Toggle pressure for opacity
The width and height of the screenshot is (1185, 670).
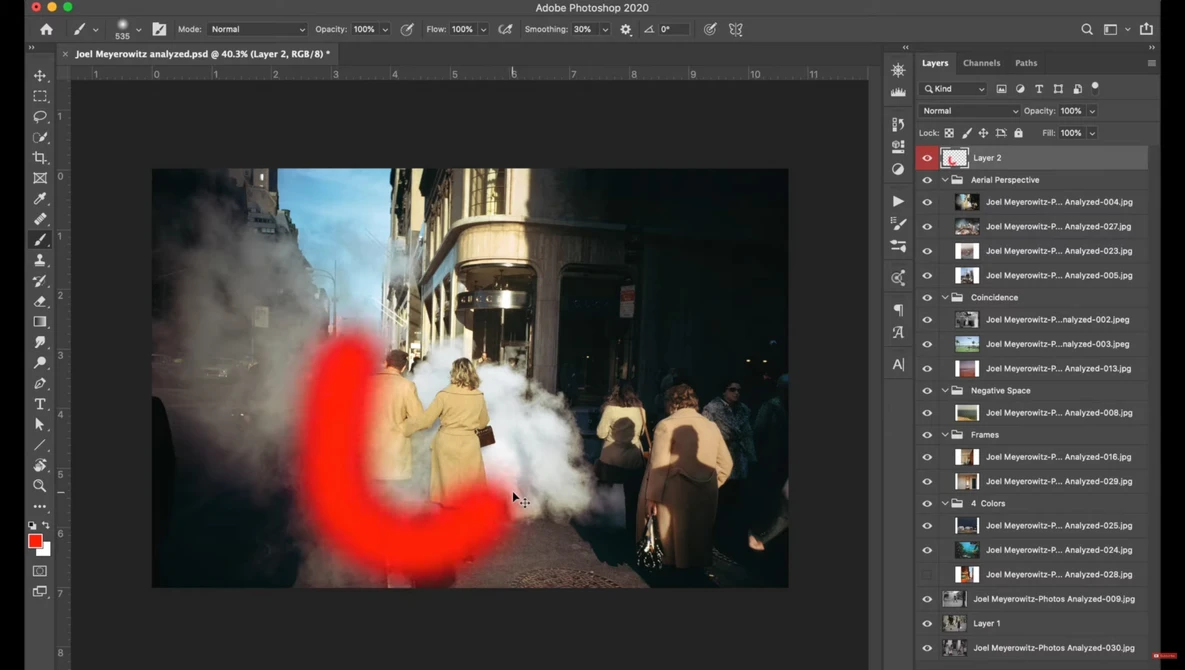407,29
